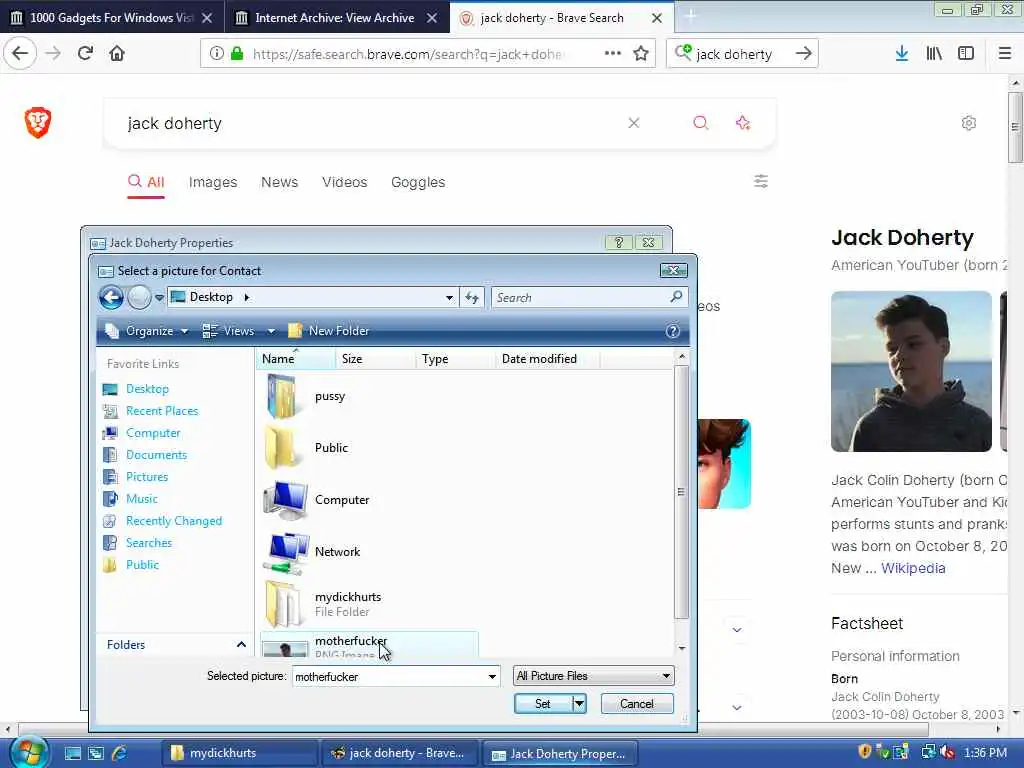Sort by Type column
Screen dimensions: 1024x768
(455, 359)
